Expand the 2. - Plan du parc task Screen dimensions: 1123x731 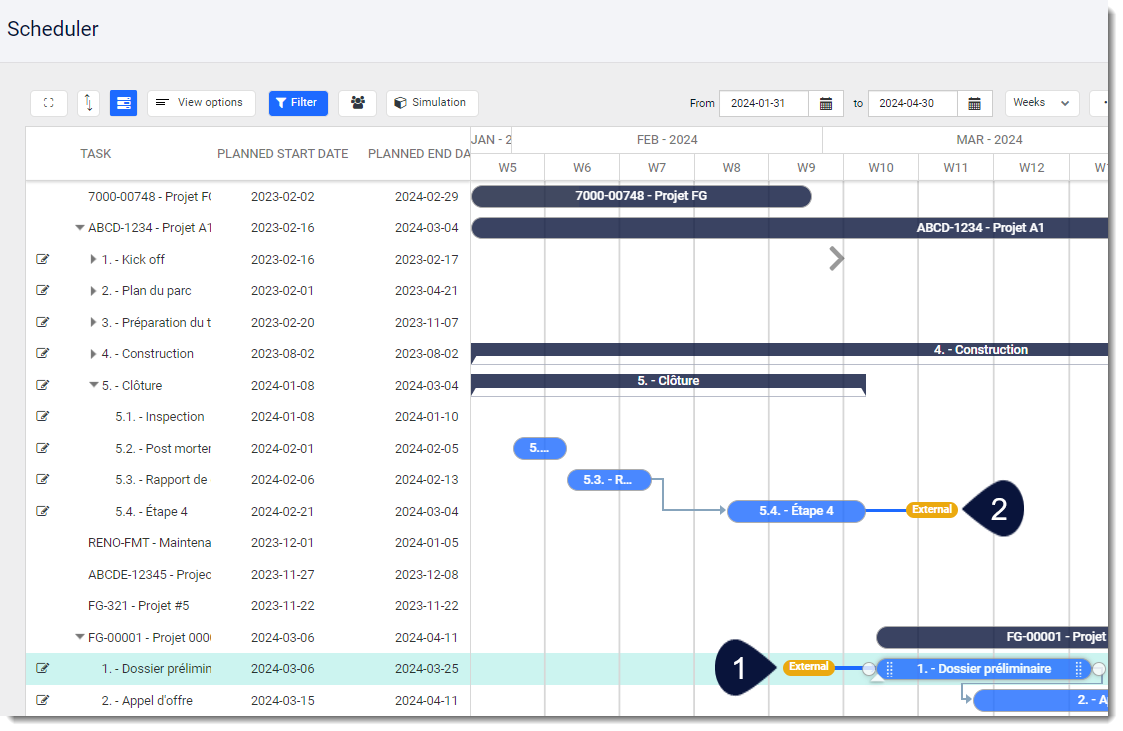93,290
